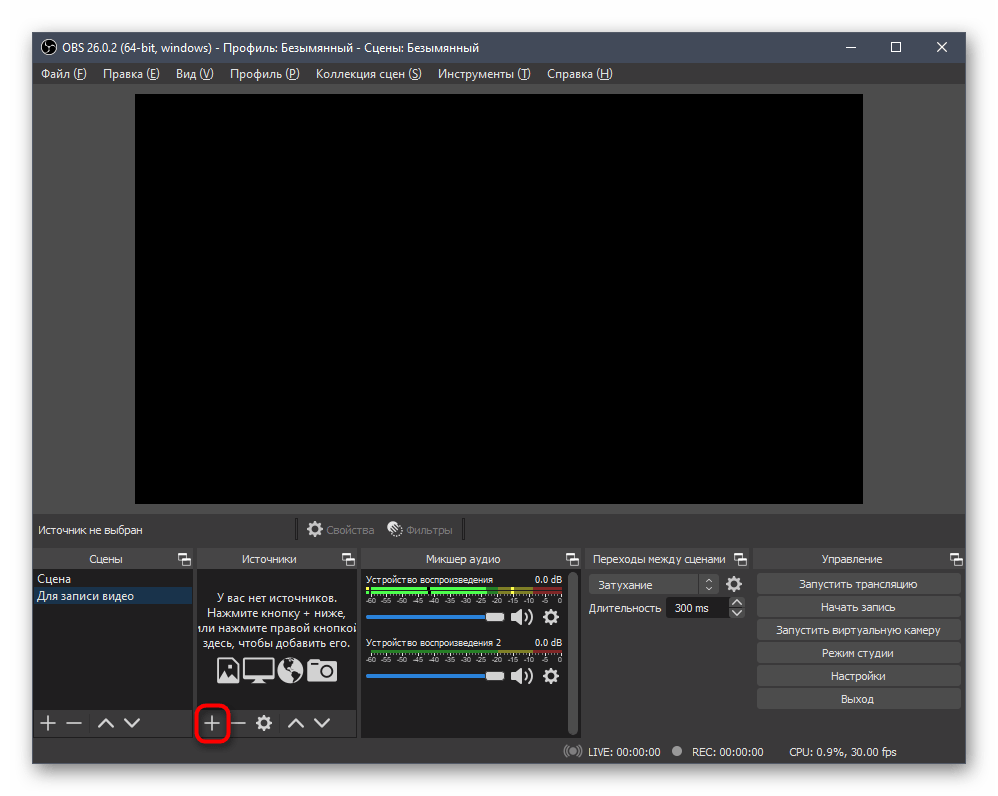Open settings gear for Устройство воспроизведения
Viewport: 998px width, 796px height.
coord(551,617)
